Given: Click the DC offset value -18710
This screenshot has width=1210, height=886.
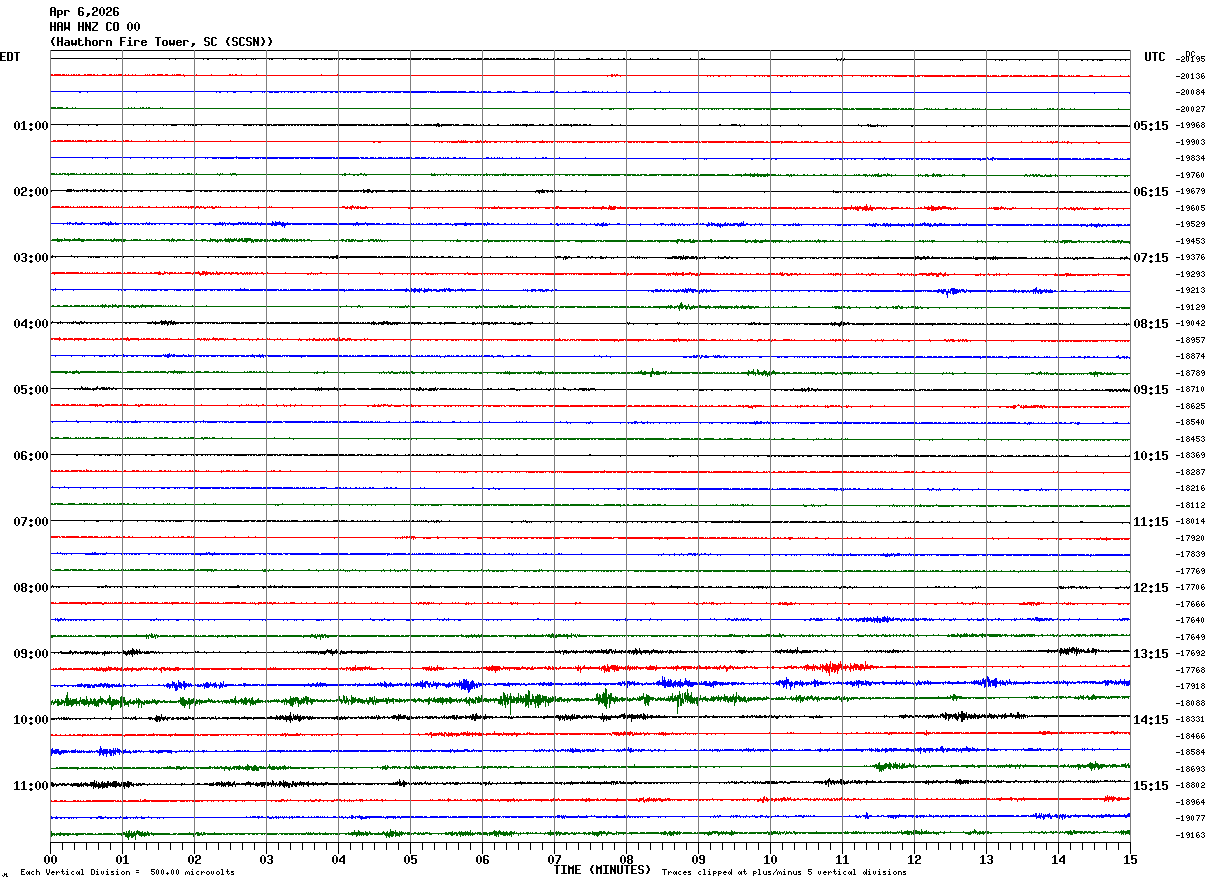Looking at the screenshot, I should (1191, 389).
